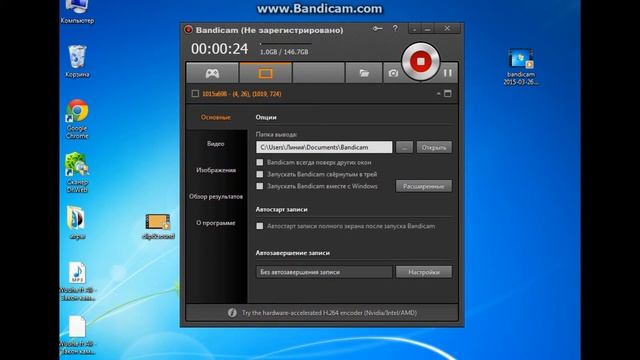Image resolution: width=640 pixels, height=360 pixels.
Task: Open the Без автозавершения записи combo box
Action: [x=324, y=272]
